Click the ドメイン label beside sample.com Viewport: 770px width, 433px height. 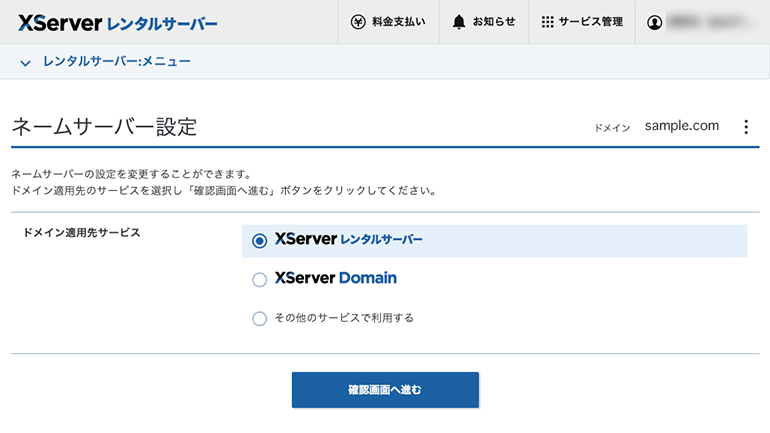612,128
